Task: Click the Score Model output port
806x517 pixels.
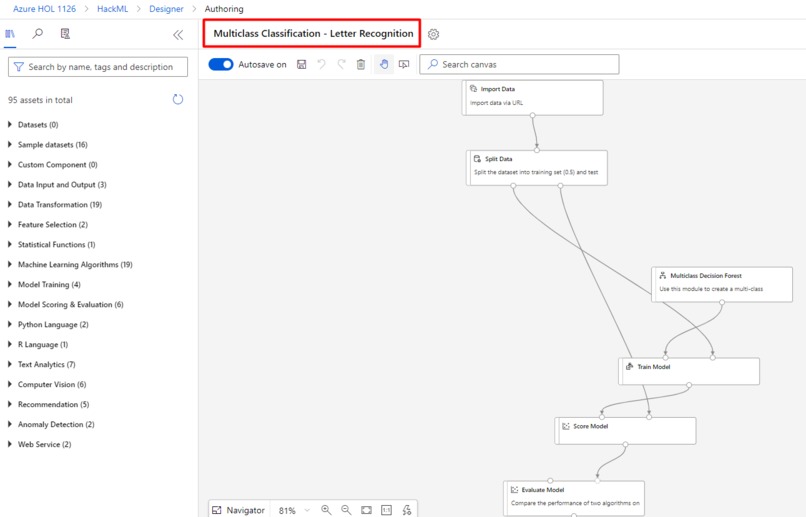Action: (625, 444)
